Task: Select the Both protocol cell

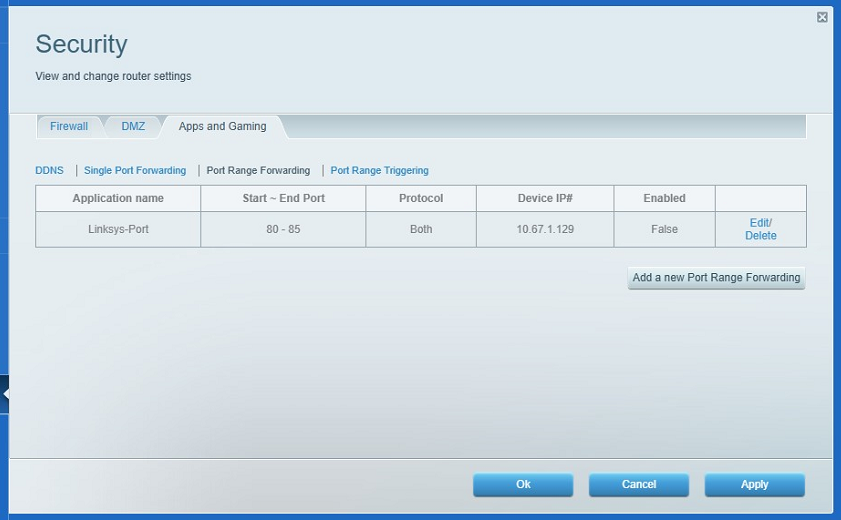Action: click(421, 229)
